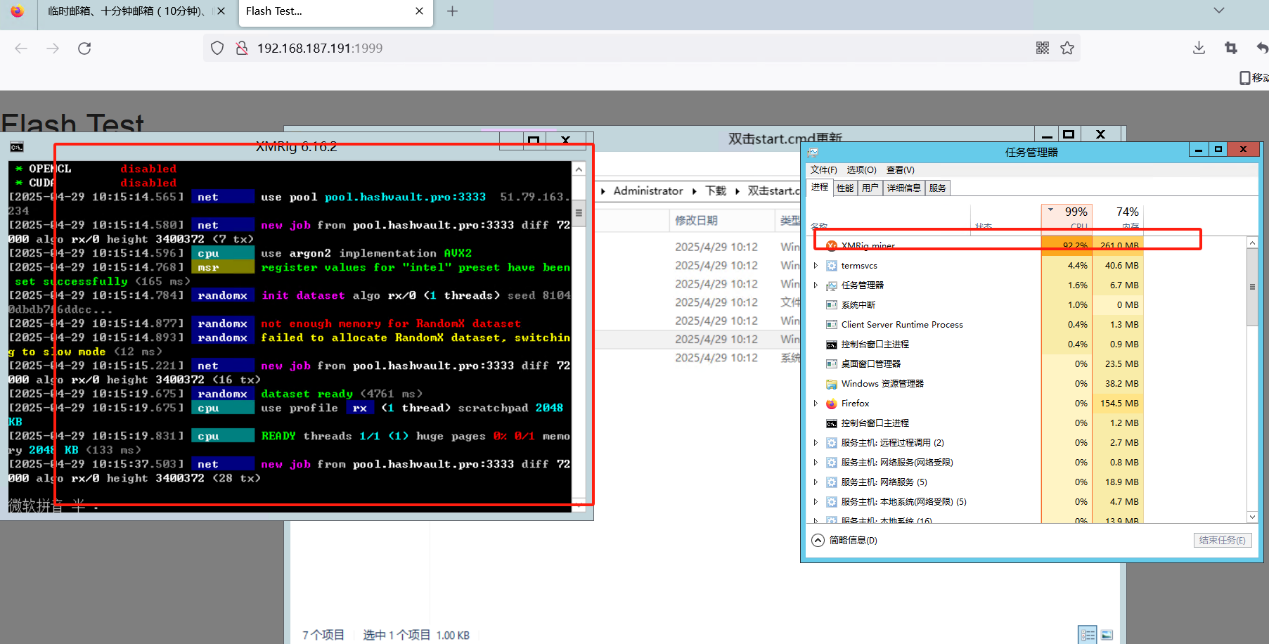Sort processes by the 74% memory column
Screen dimensions: 1269x644
1117,217
